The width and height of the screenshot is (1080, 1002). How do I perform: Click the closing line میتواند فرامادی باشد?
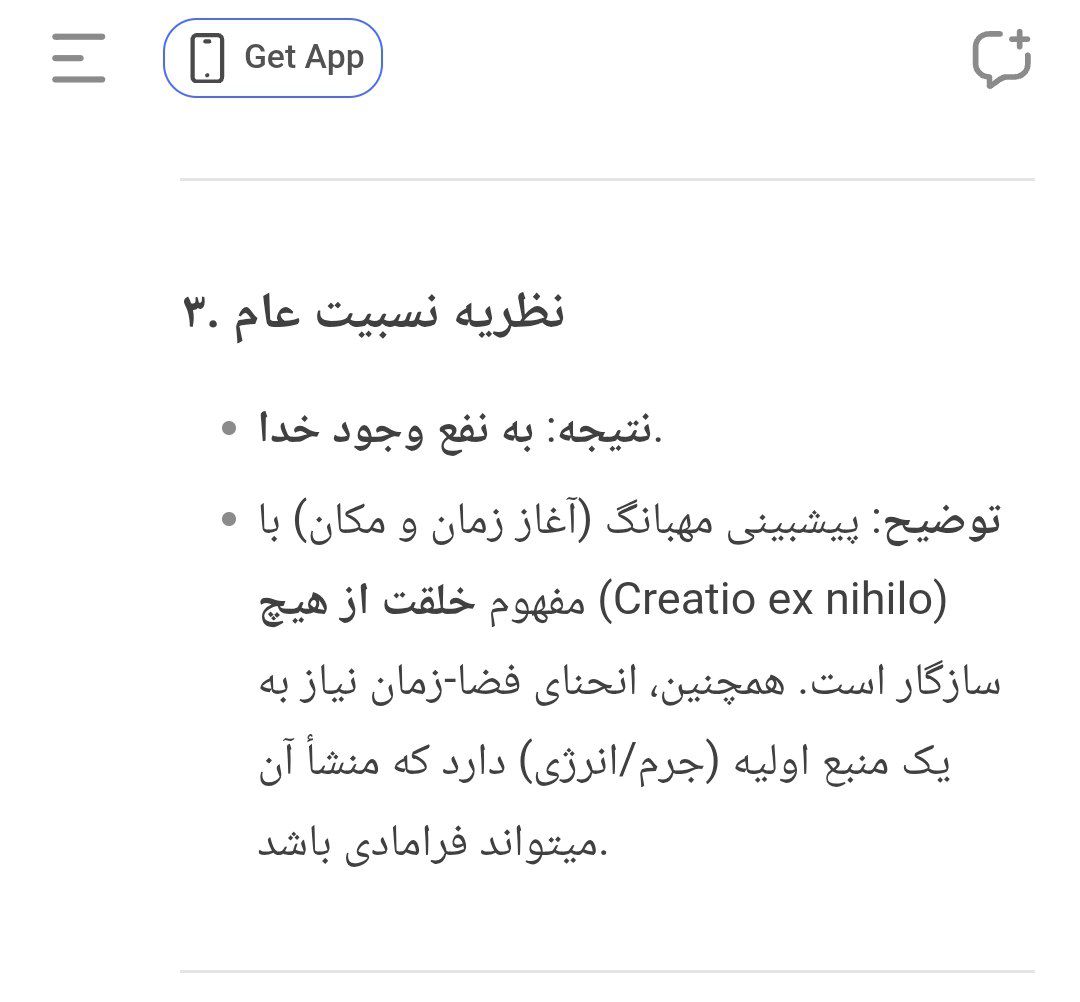point(433,843)
